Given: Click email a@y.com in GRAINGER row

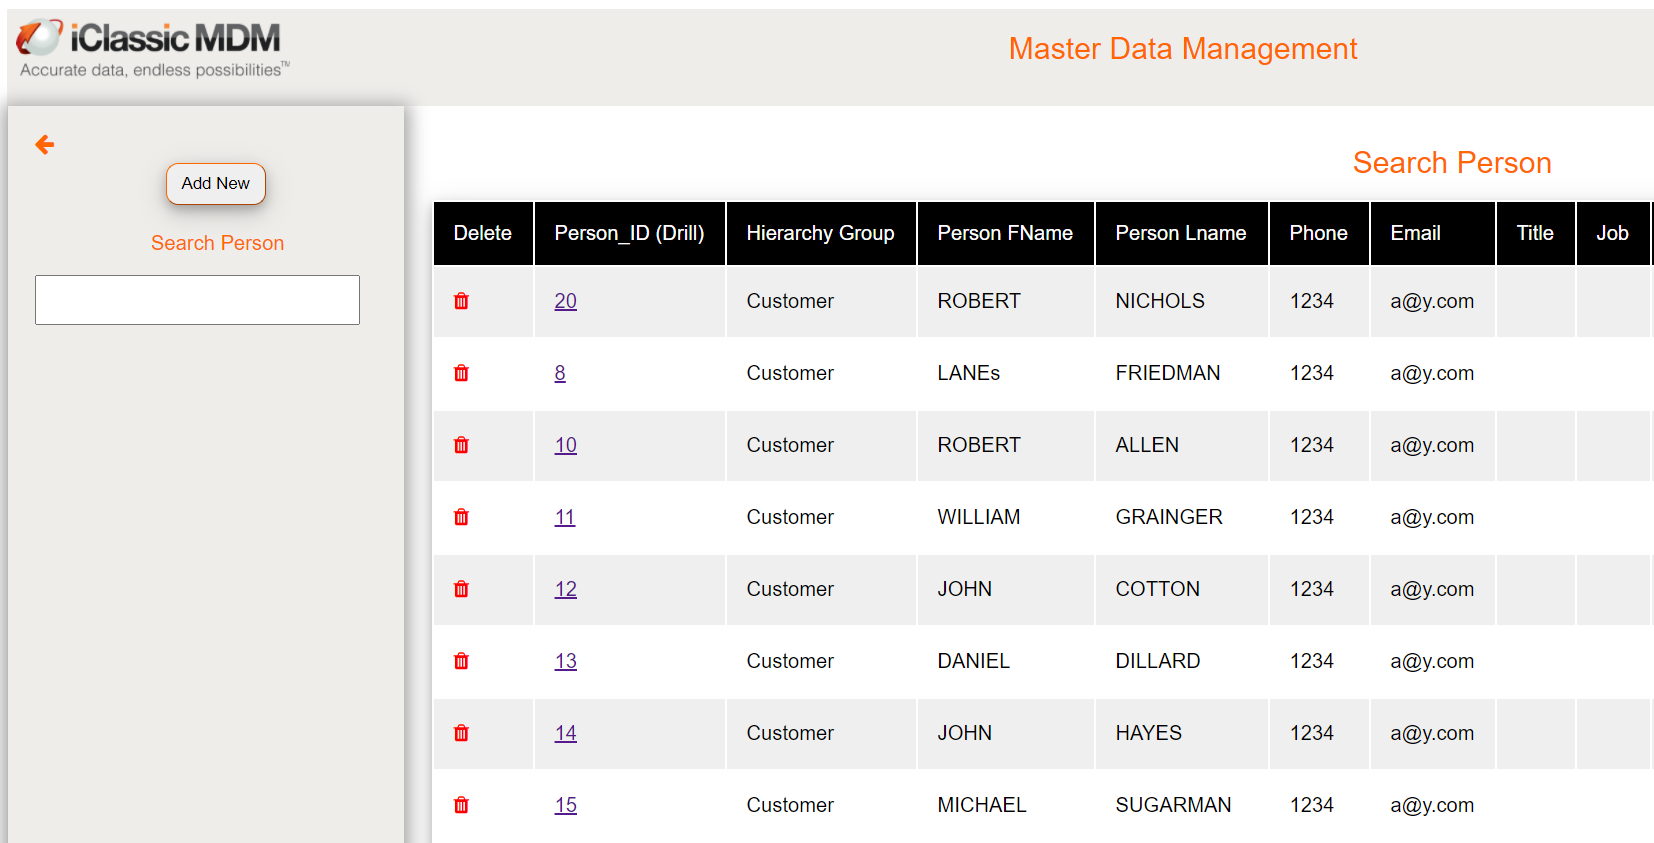Looking at the screenshot, I should [x=1432, y=517].
